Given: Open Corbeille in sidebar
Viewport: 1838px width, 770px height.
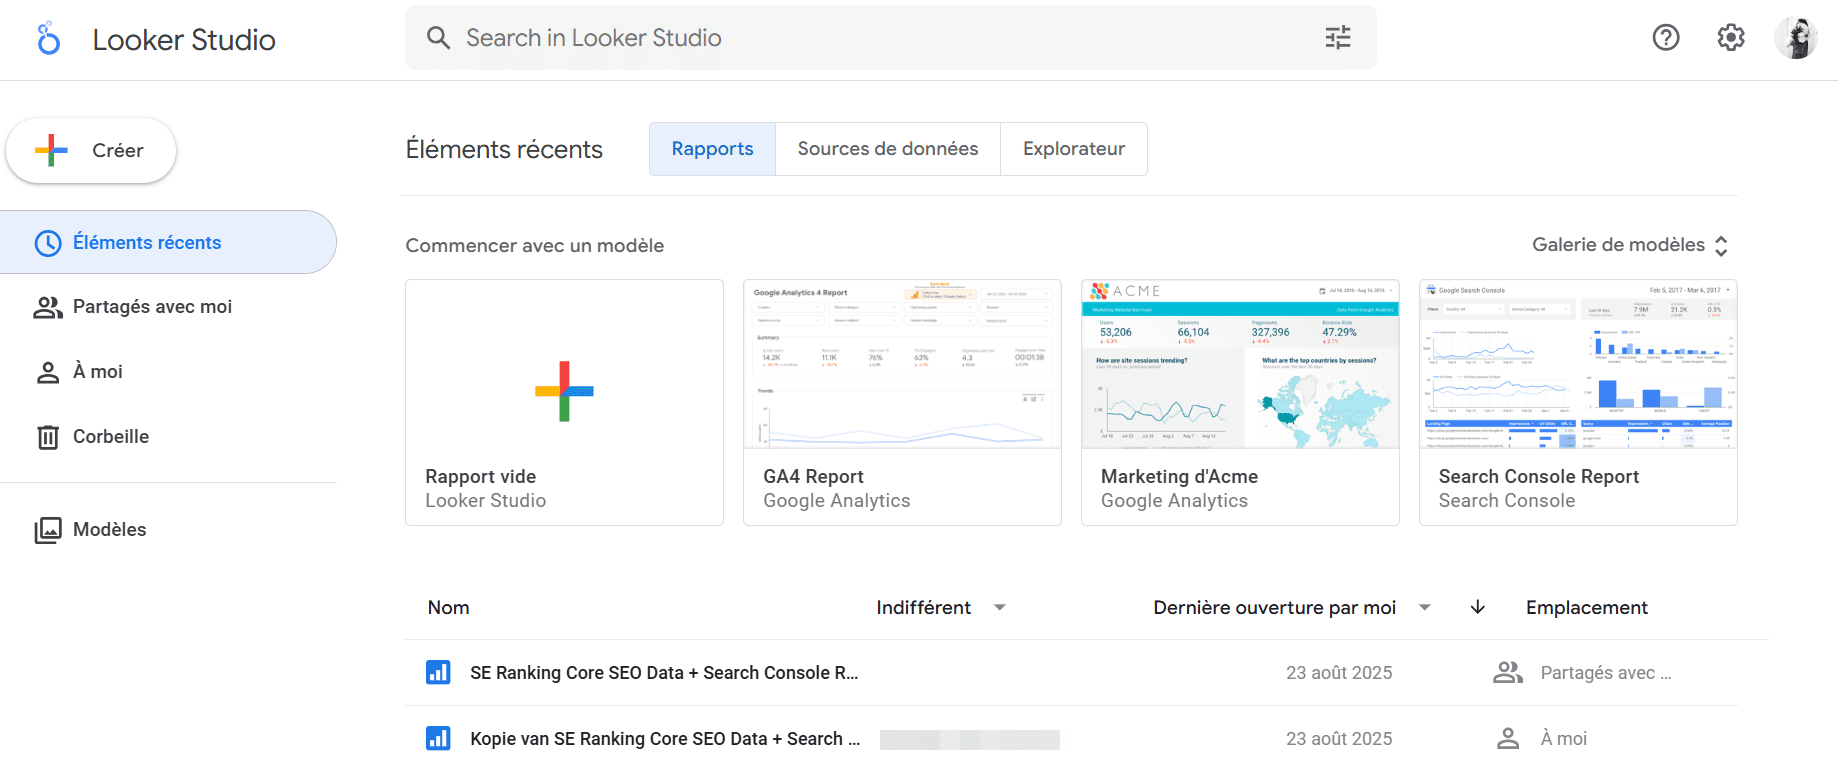Looking at the screenshot, I should pyautogui.click(x=168, y=437).
